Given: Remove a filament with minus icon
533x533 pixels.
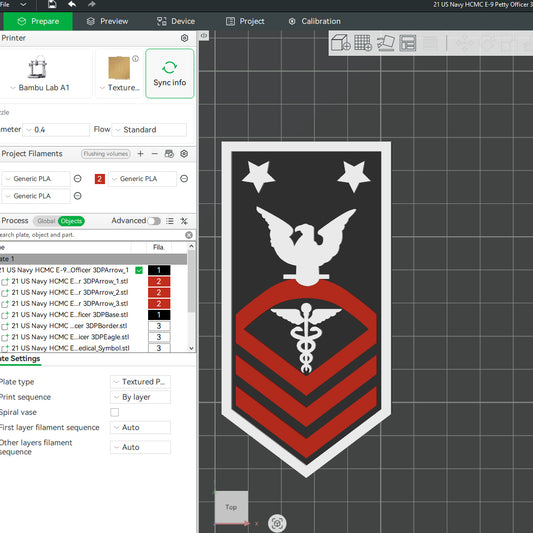Looking at the screenshot, I should coord(155,154).
